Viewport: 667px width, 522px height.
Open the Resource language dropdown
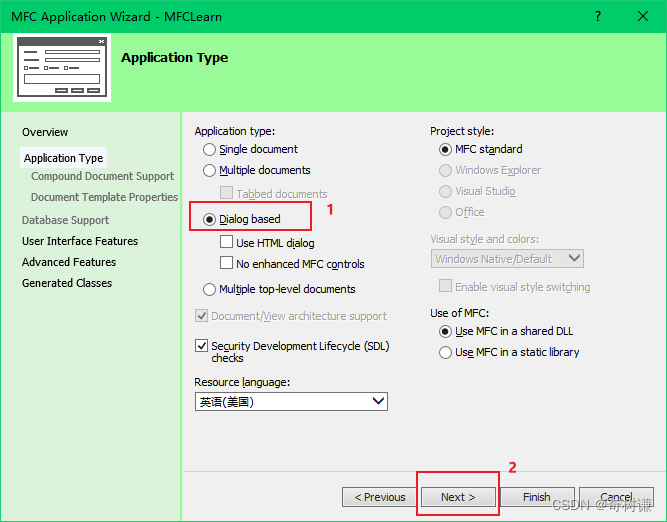click(x=291, y=402)
